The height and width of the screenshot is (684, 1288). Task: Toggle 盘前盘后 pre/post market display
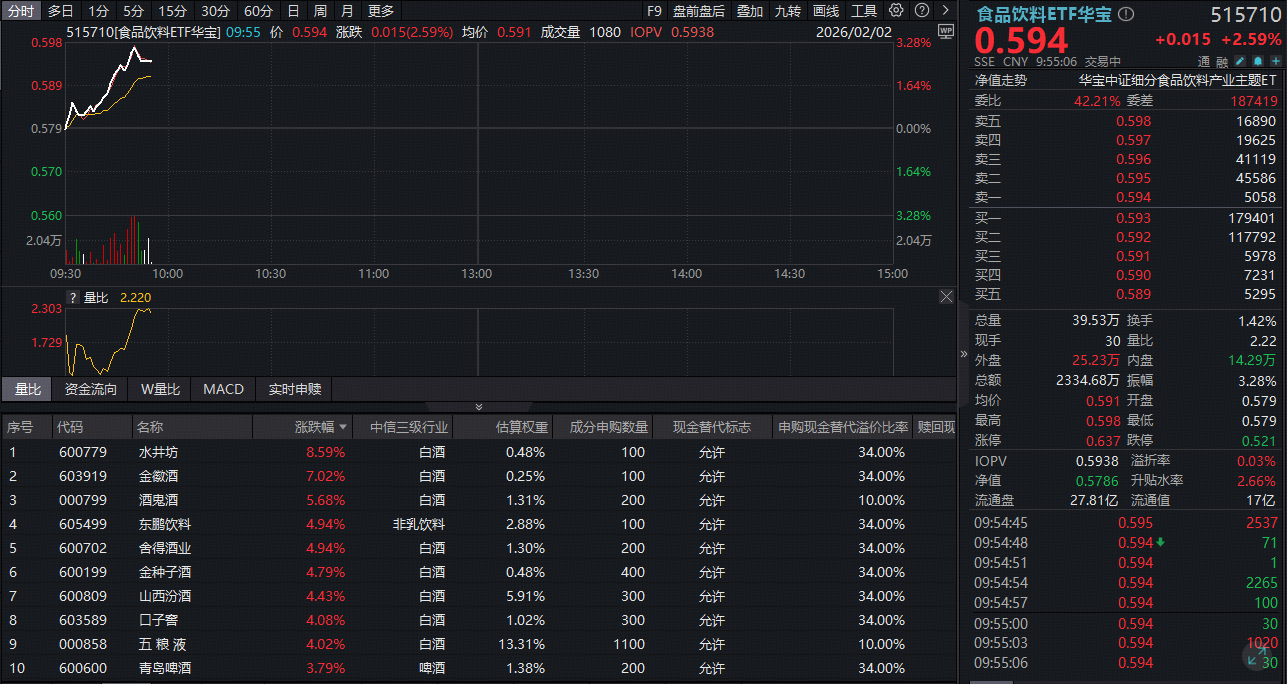pos(699,11)
